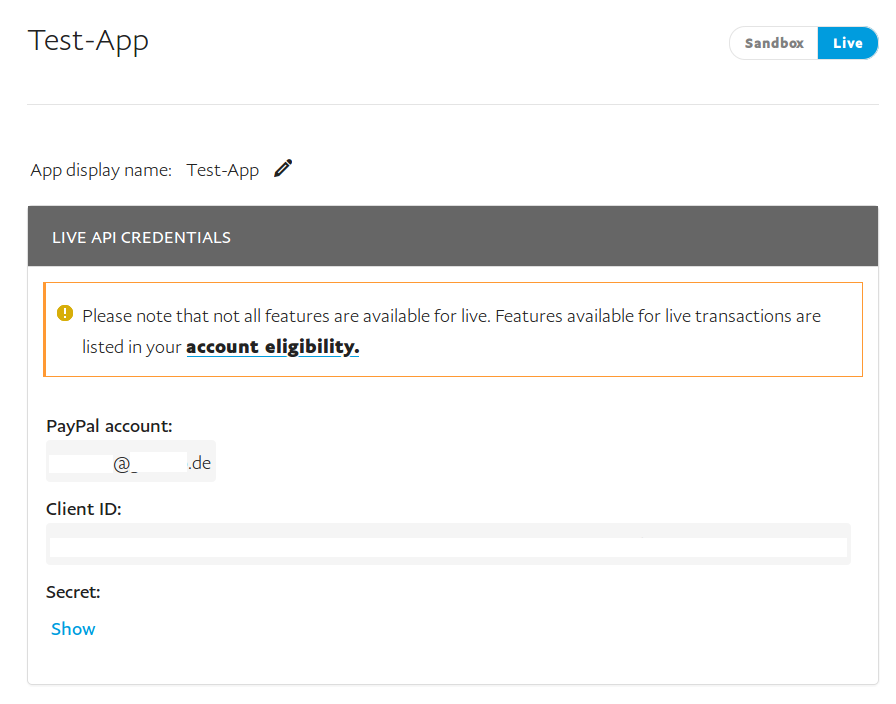Viewport: 896px width, 704px height.
Task: Click empty area right of Show link
Action: point(450,629)
